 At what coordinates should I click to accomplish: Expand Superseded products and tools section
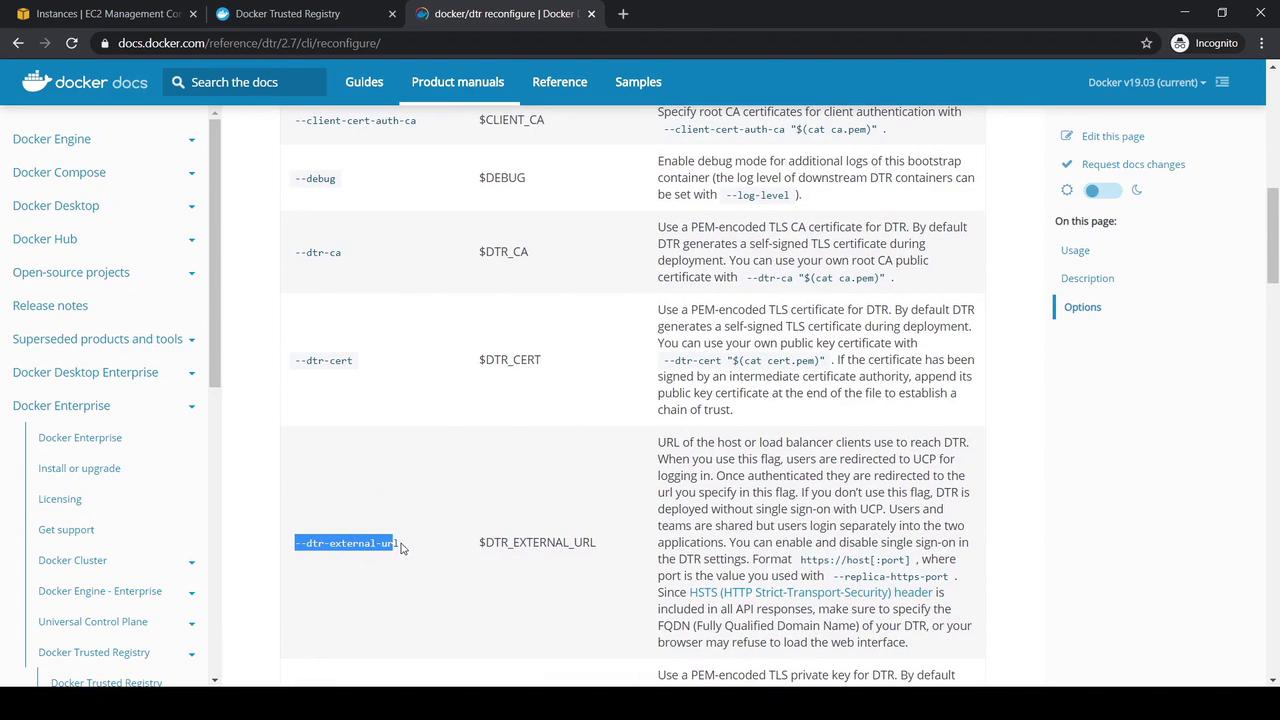tap(191, 339)
